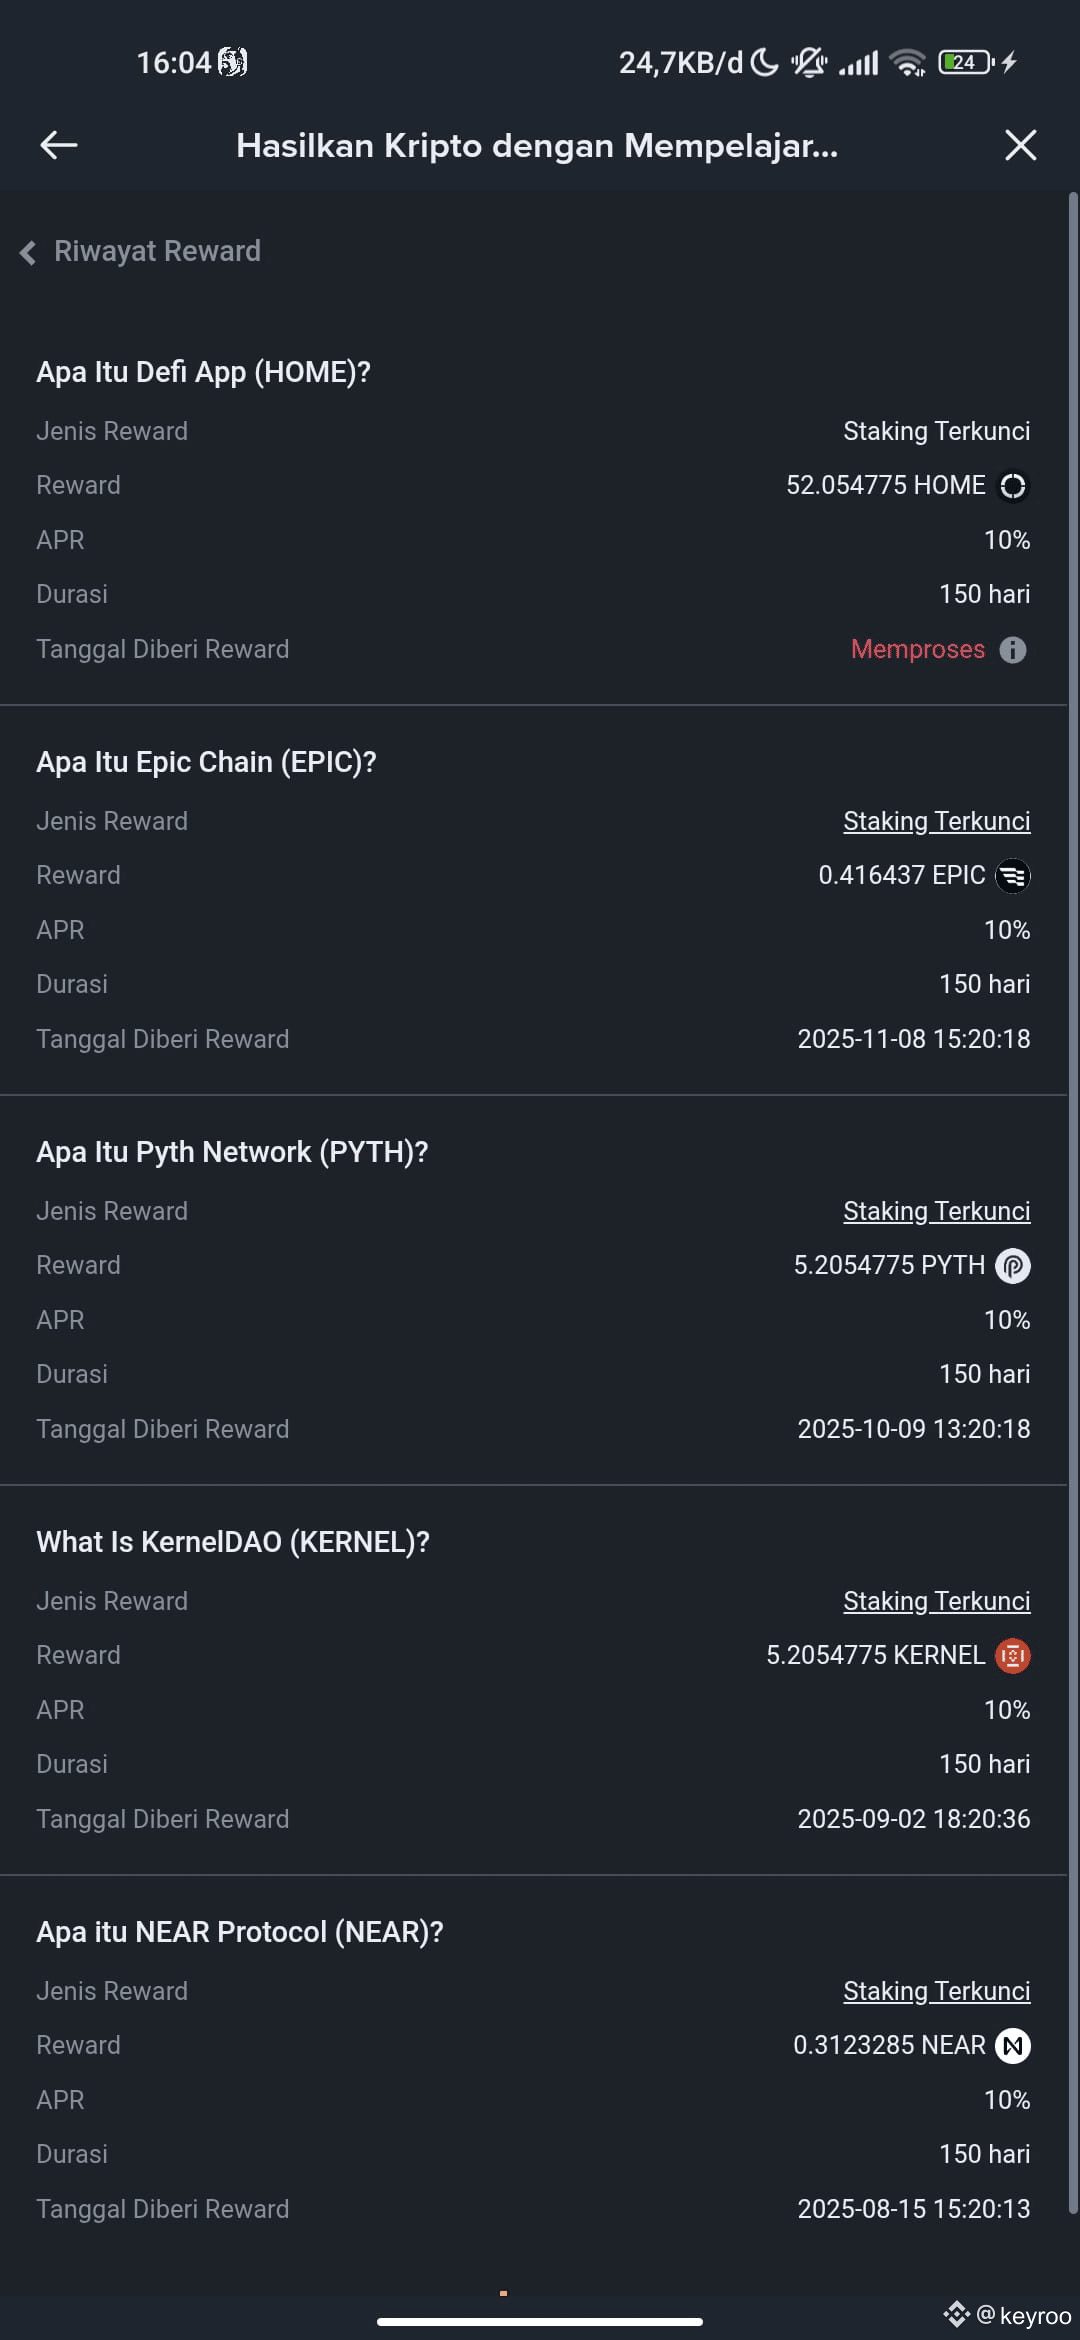Select the Apa Itu Defi App (HOME)? title

click(x=203, y=372)
